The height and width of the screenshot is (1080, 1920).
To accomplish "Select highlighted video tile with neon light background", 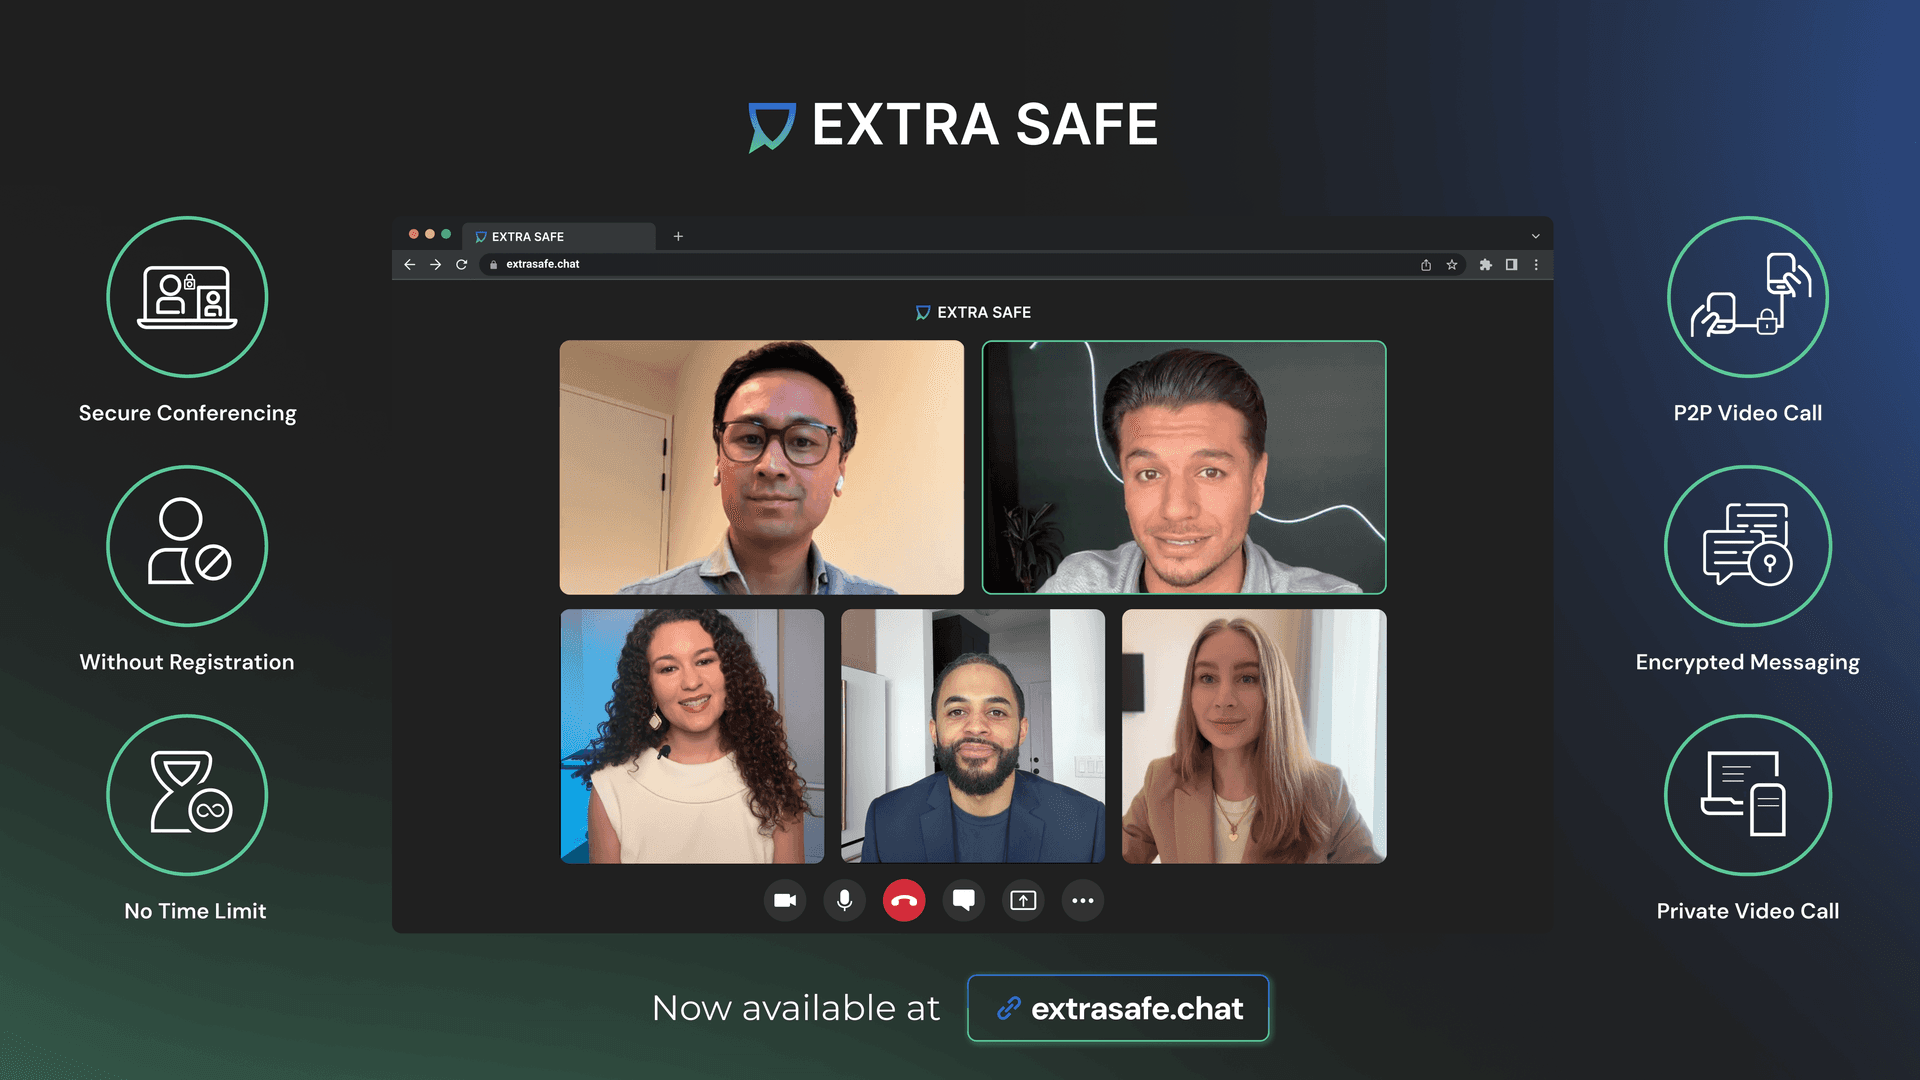I will click(x=1184, y=467).
